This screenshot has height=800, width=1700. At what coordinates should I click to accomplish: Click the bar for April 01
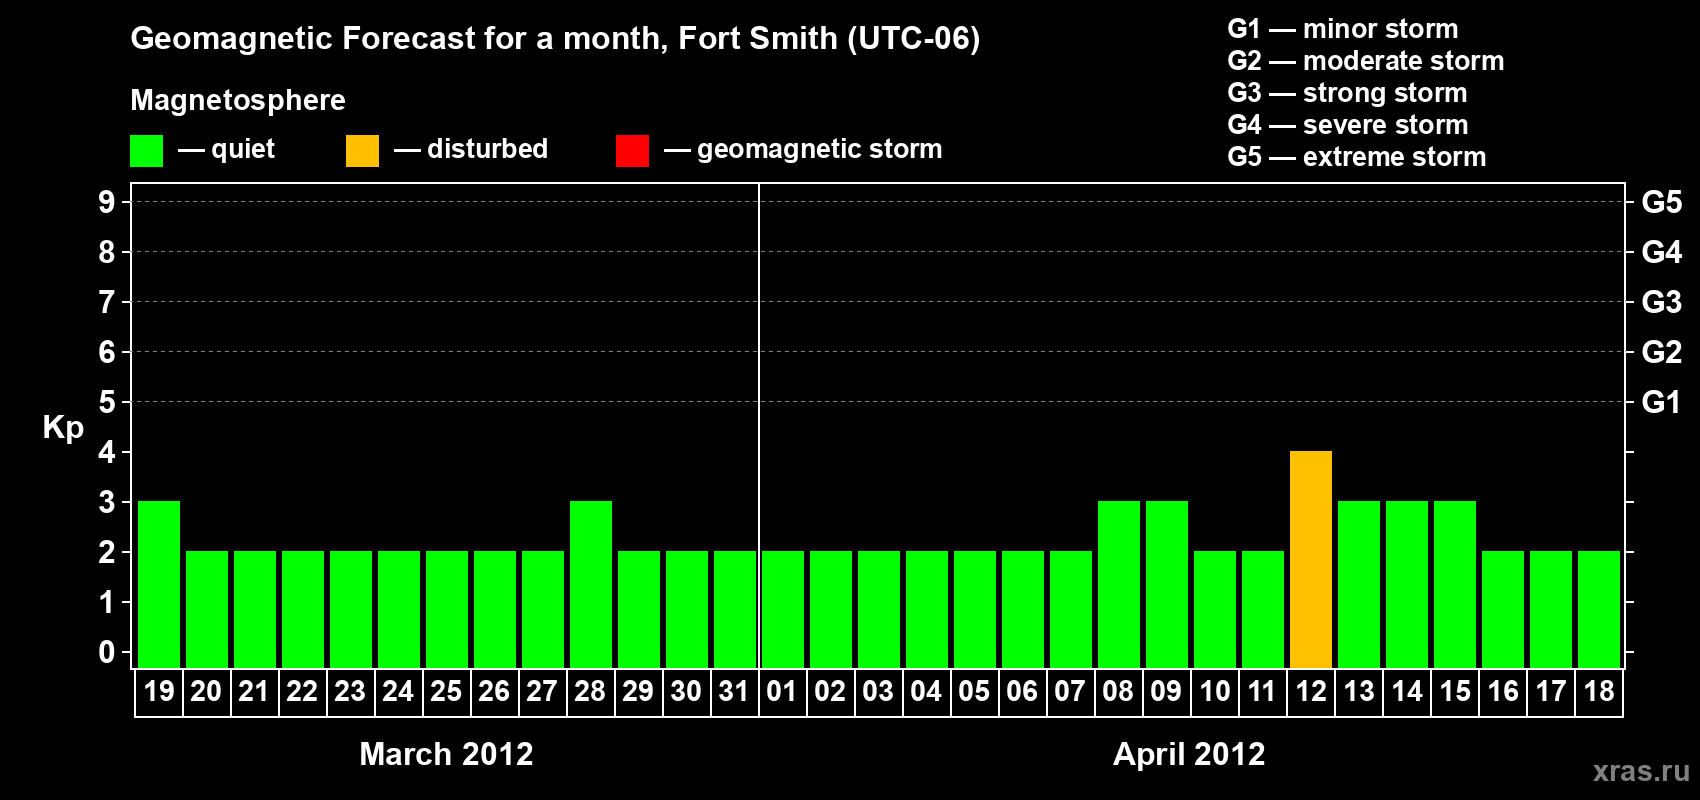(x=783, y=610)
